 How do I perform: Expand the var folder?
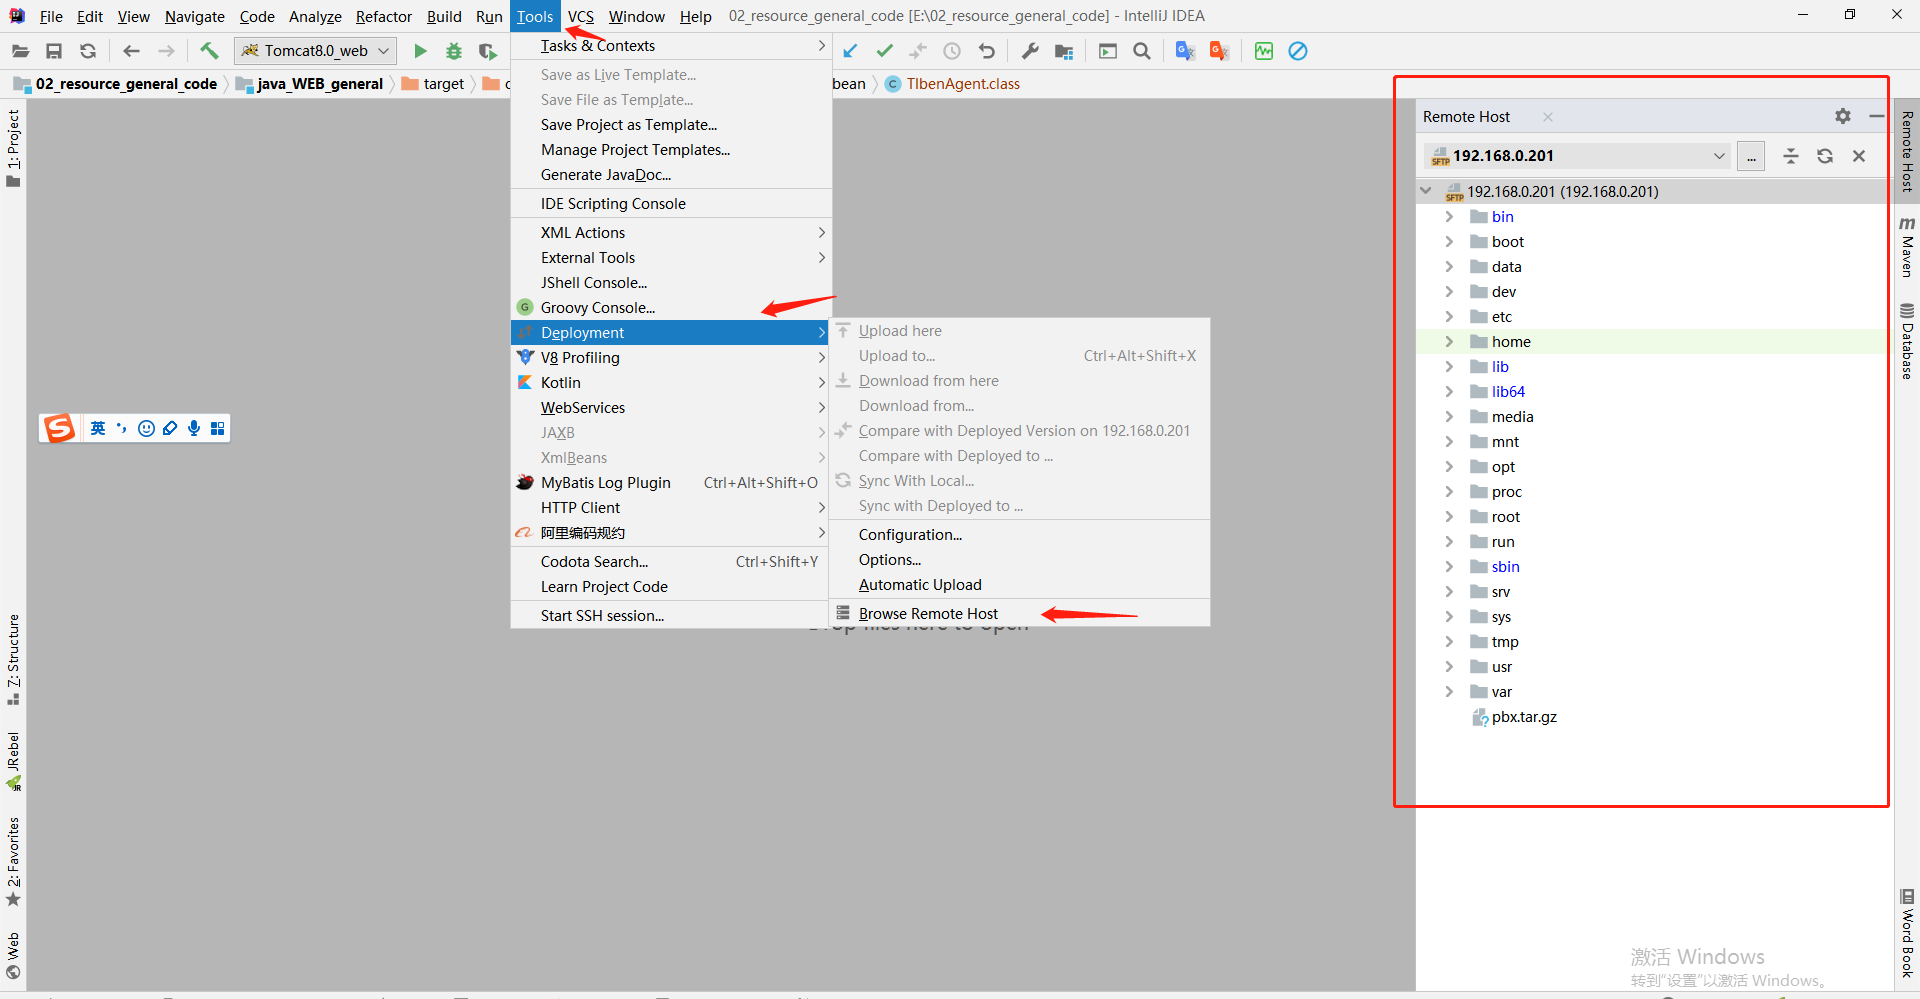click(1449, 691)
